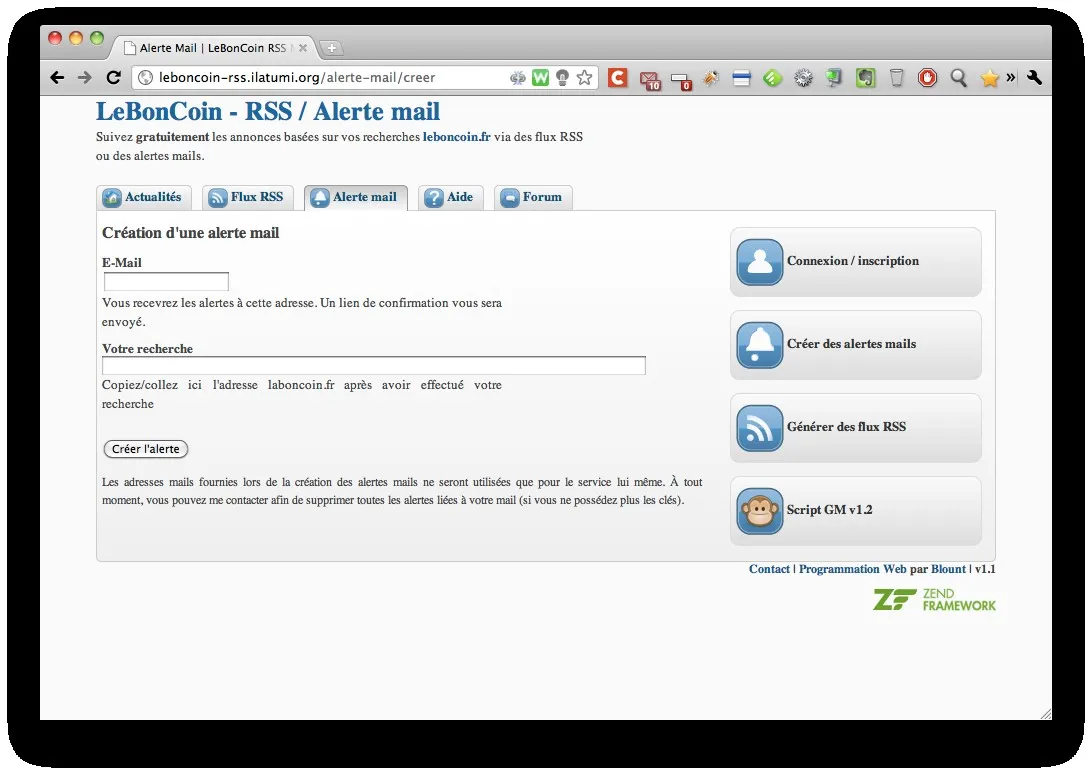Click the browser forward arrow

(84, 78)
